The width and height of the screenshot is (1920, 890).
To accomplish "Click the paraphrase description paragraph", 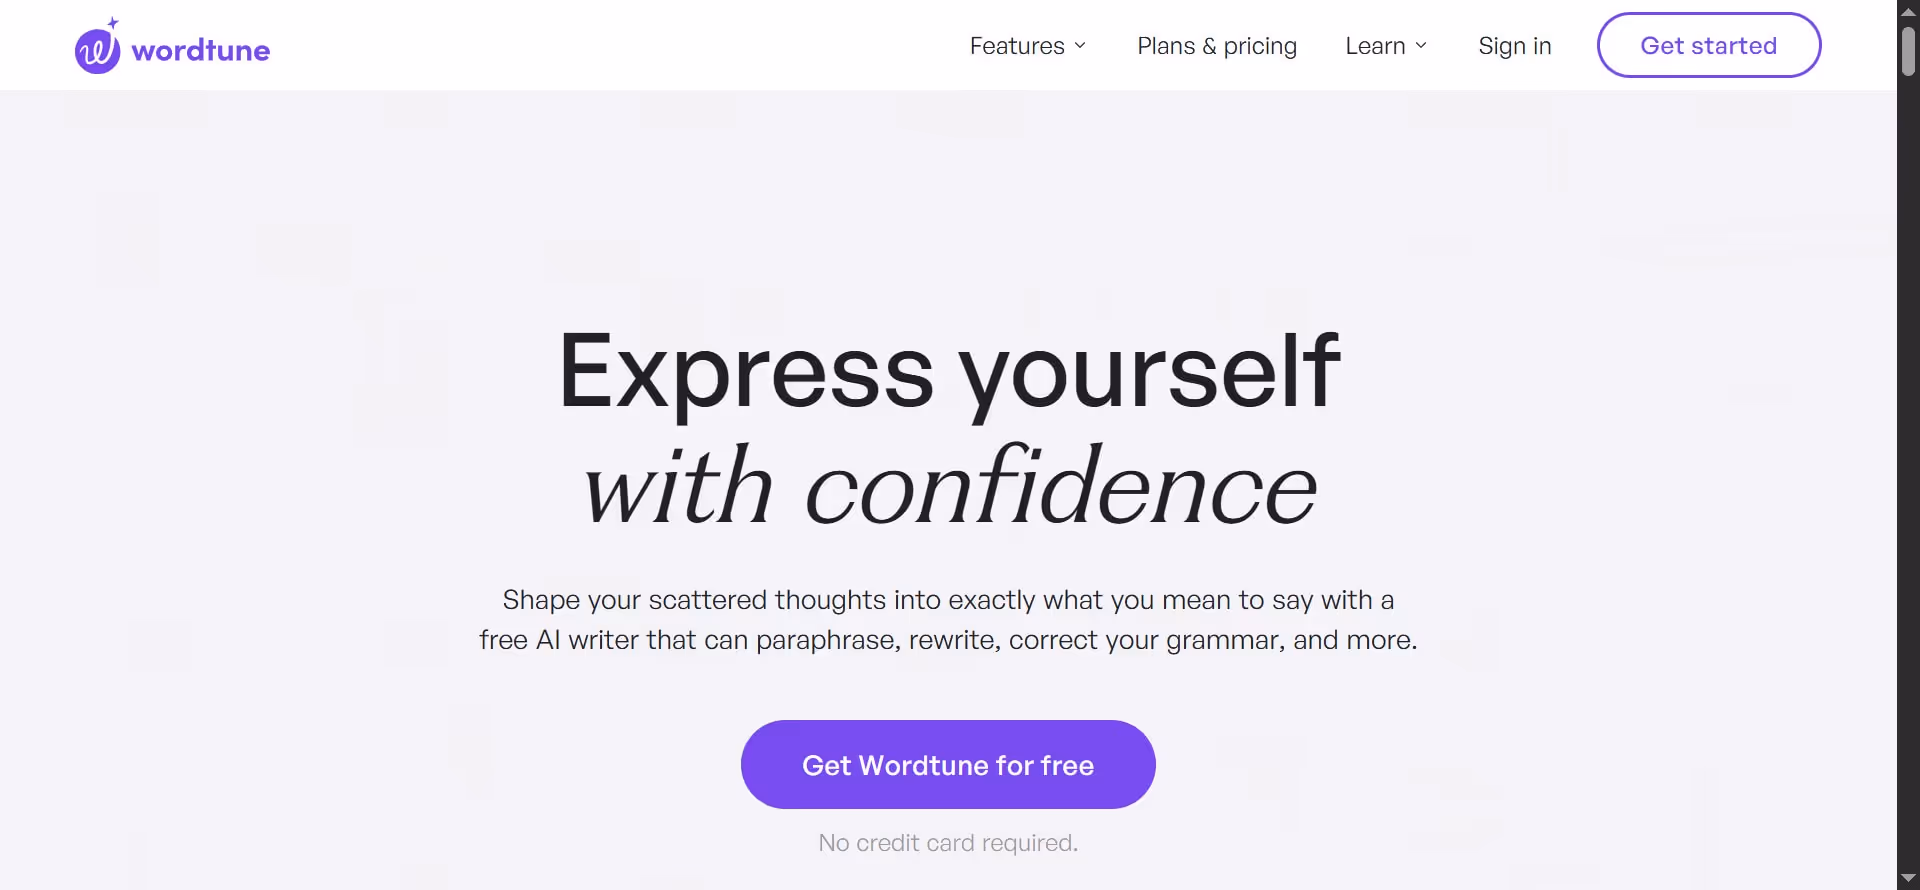I will (947, 620).
